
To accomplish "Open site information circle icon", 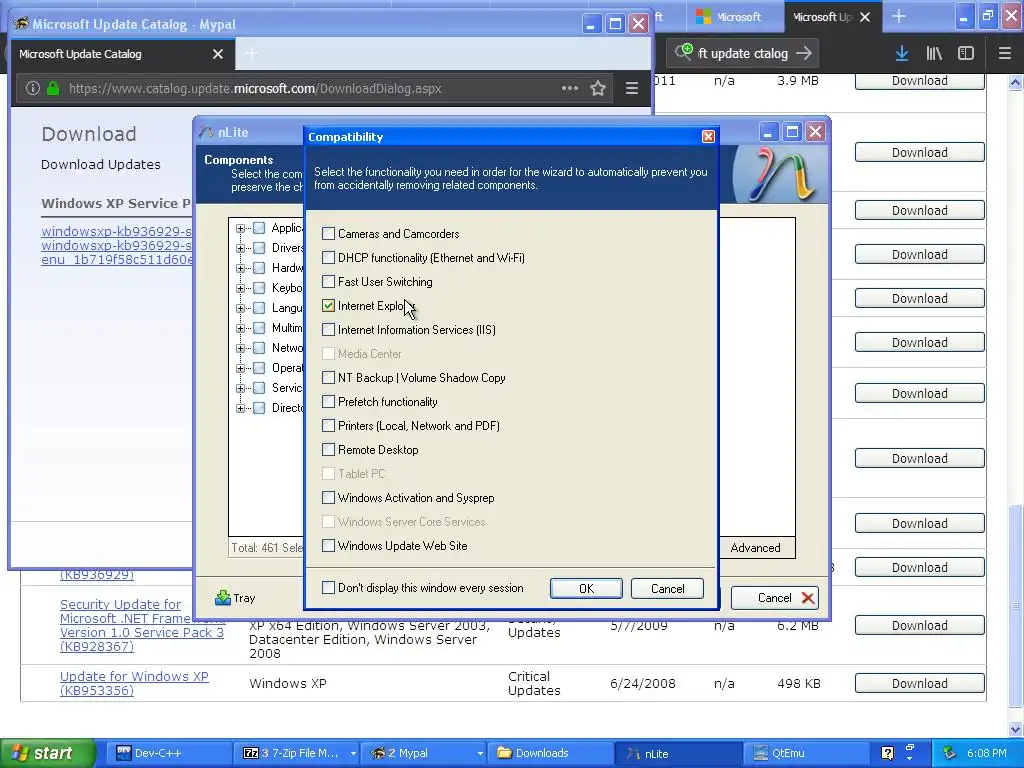I will click(33, 88).
